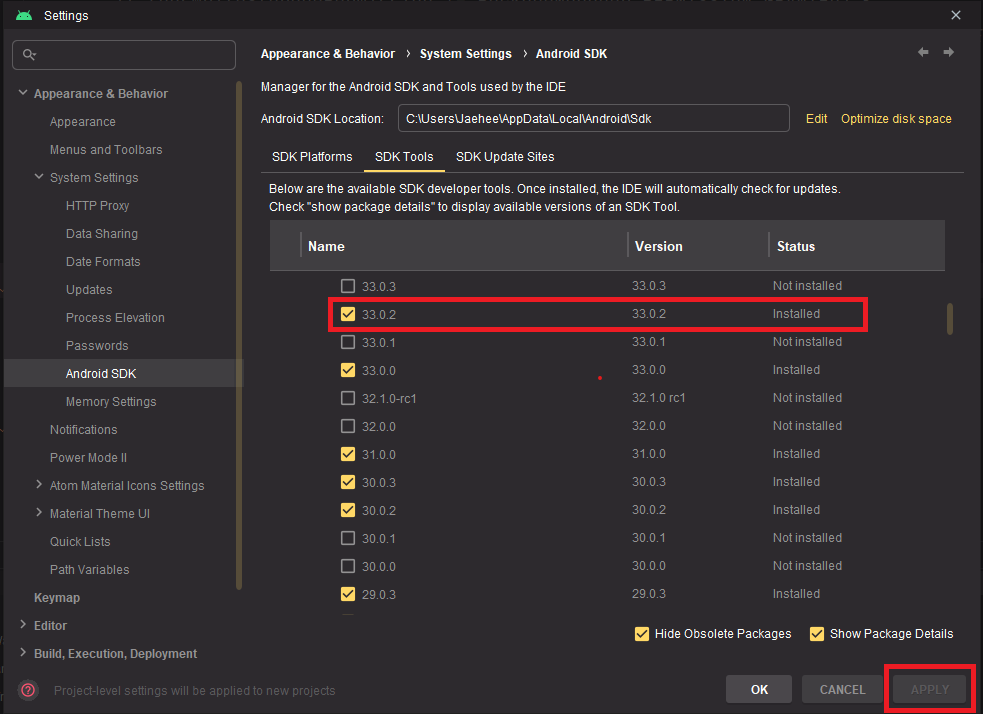Expand the Material Theme UI node
This screenshot has width=983, height=714.
tap(39, 513)
